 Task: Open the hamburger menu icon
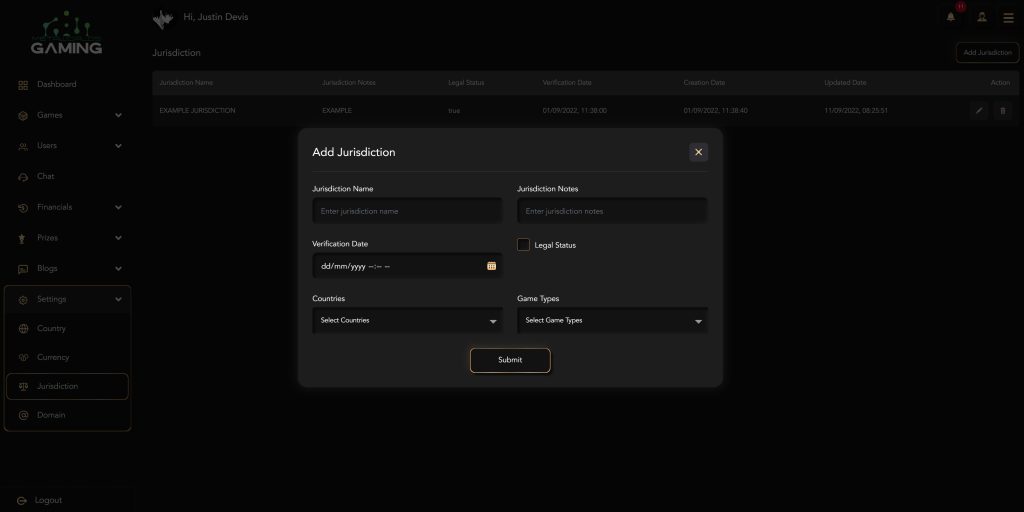tap(1008, 17)
